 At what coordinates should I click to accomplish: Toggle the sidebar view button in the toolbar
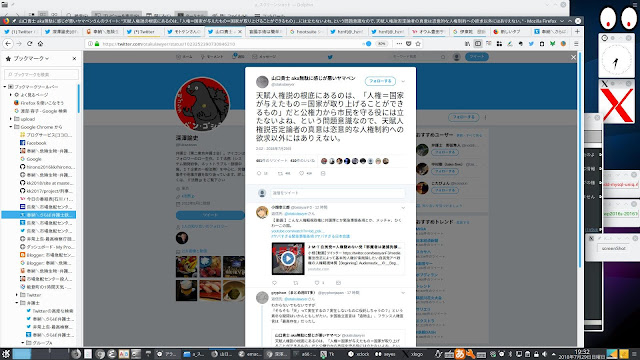coord(478,44)
